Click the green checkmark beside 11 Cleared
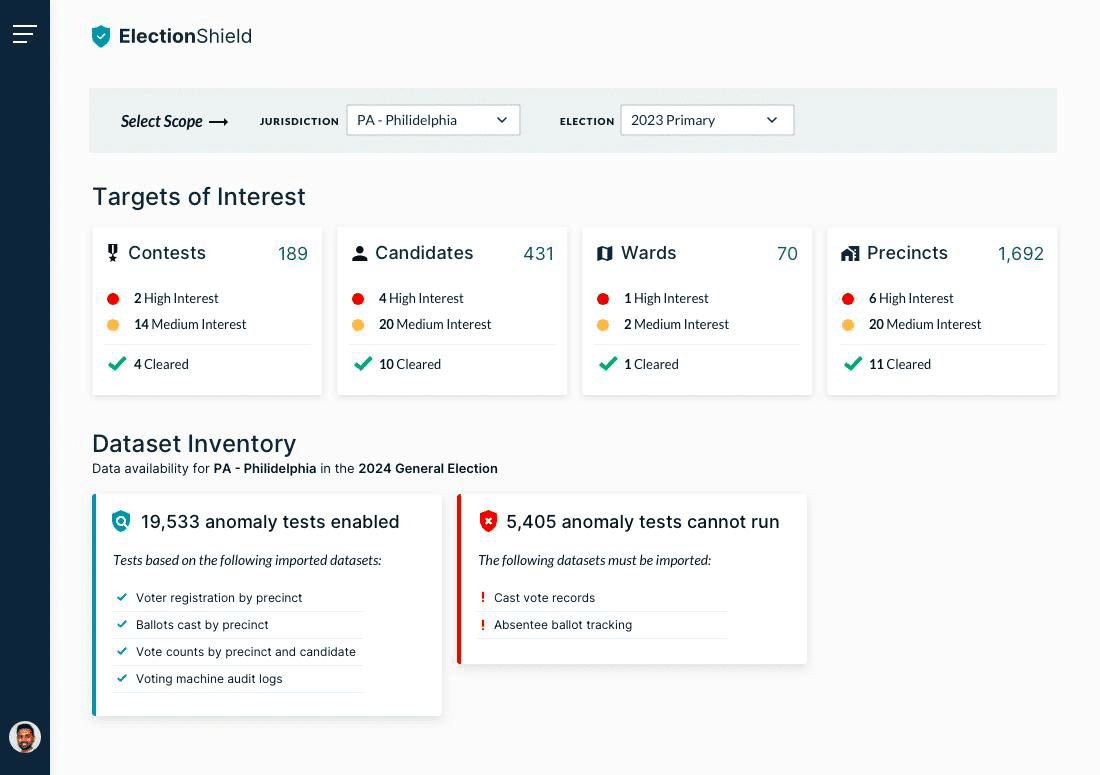The height and width of the screenshot is (775, 1100). click(x=852, y=363)
